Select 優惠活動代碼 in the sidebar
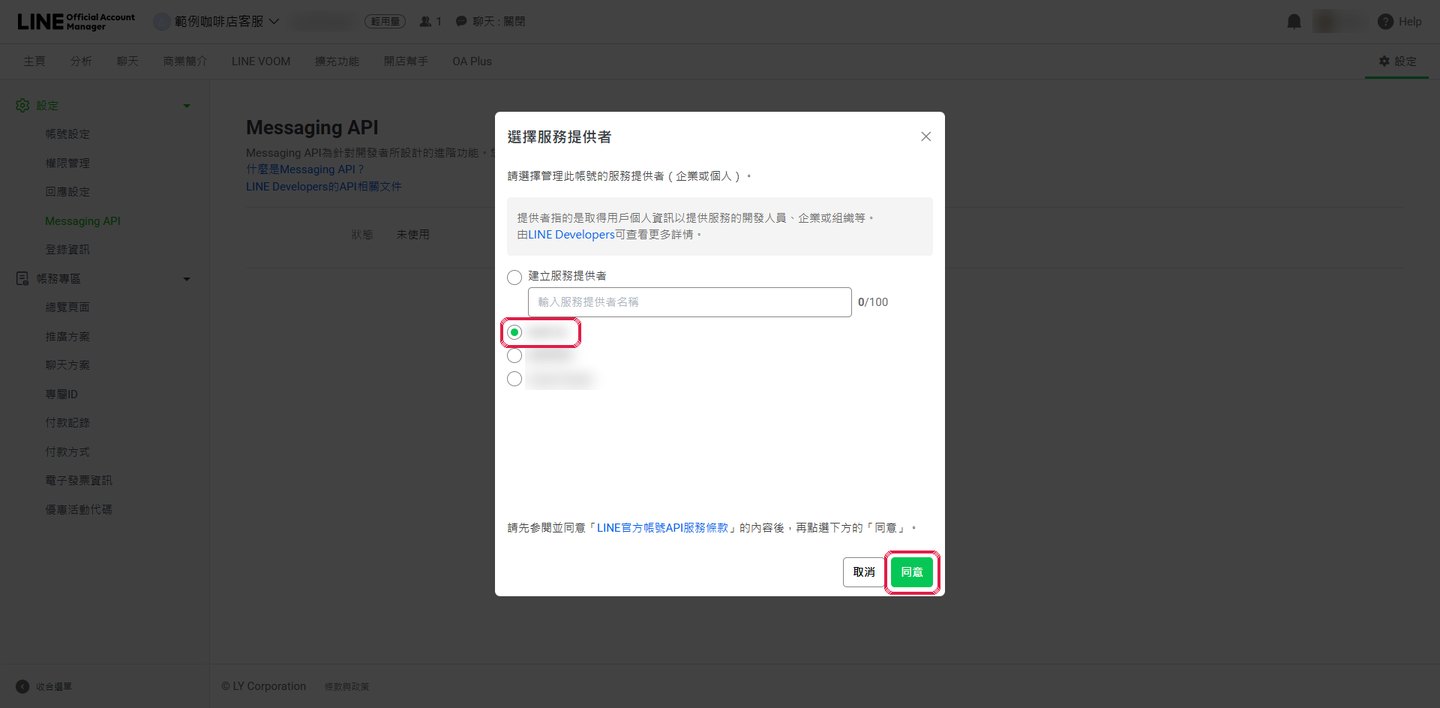1440x708 pixels. click(x=79, y=510)
